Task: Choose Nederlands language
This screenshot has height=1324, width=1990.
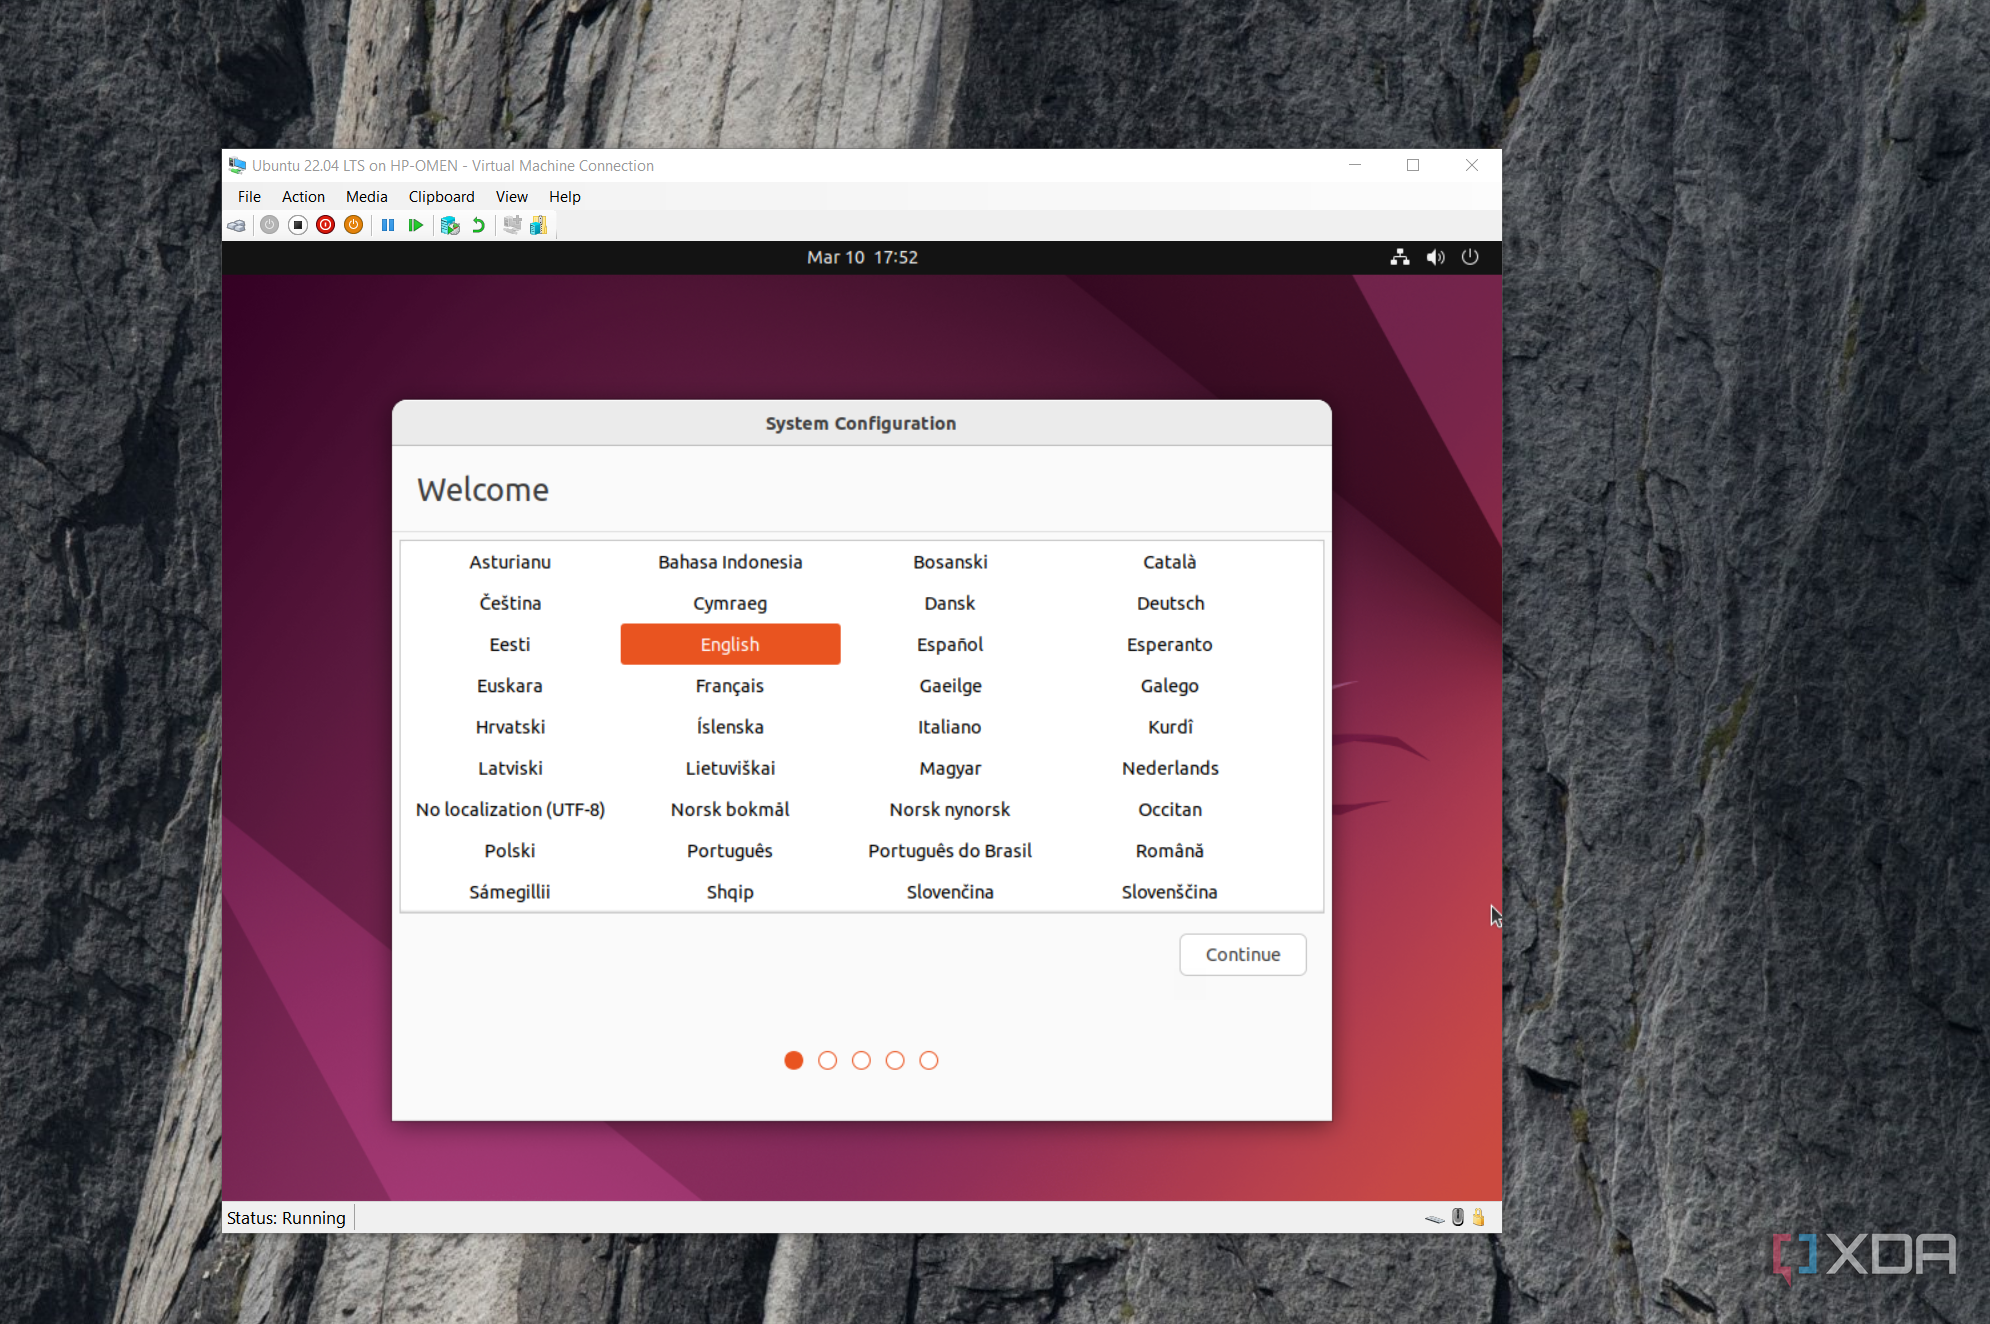Action: pos(1170,768)
